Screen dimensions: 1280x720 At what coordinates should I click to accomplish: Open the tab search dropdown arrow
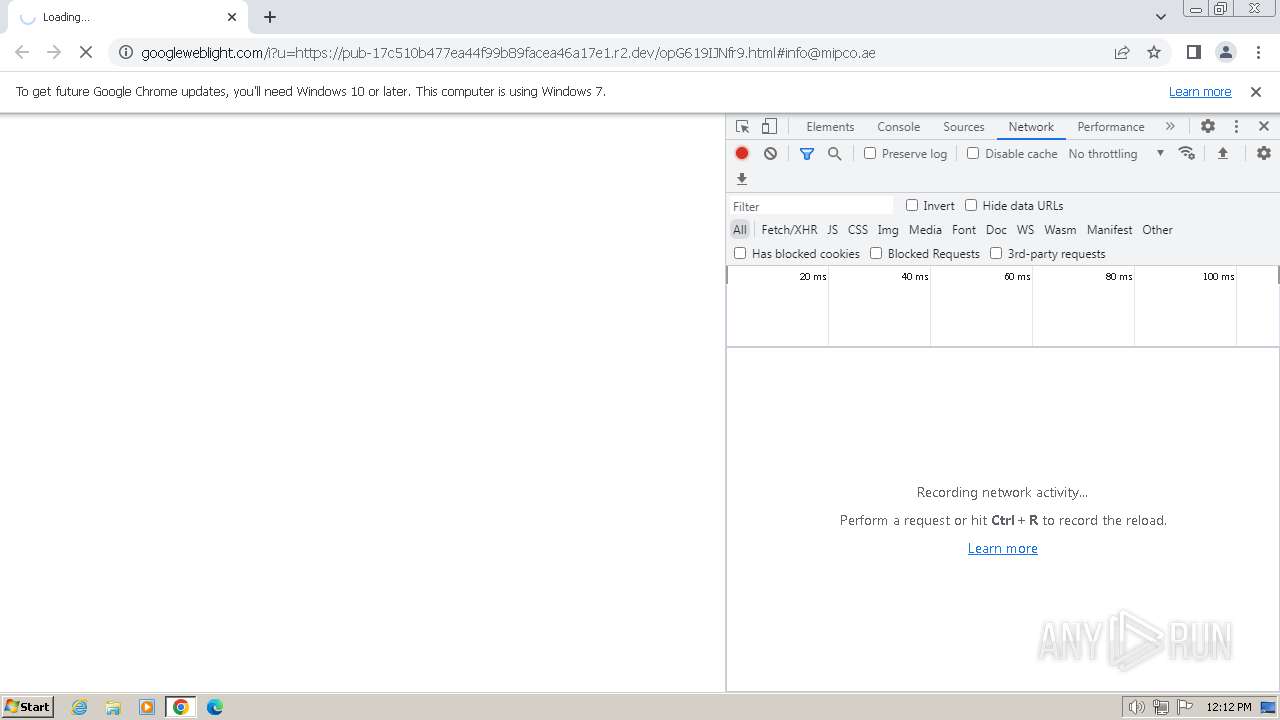coord(1161,17)
